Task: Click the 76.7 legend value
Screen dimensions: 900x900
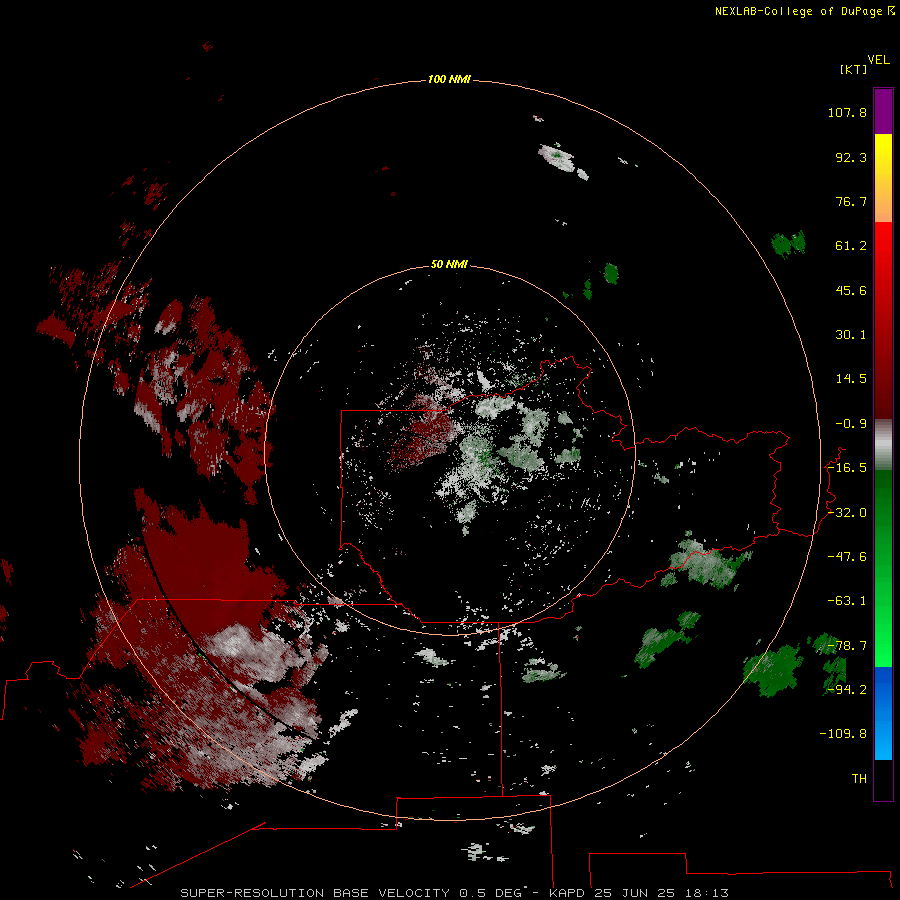Action: tap(851, 201)
